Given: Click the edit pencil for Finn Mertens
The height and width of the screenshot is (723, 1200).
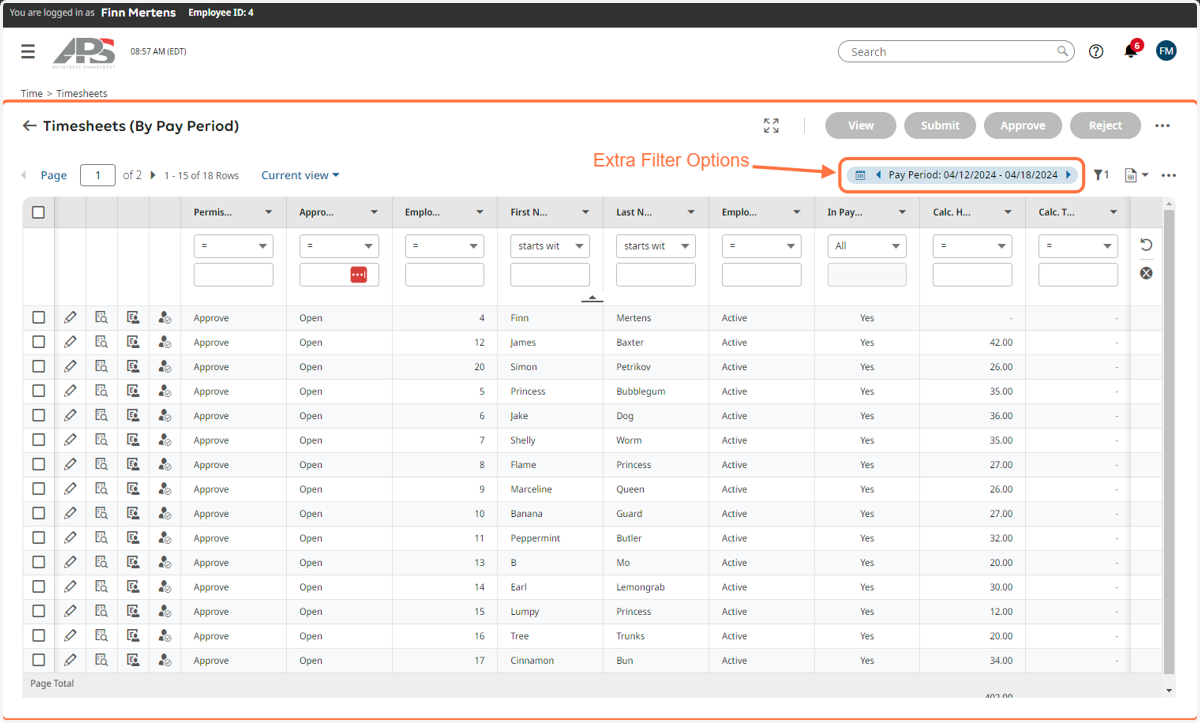Looking at the screenshot, I should coord(70,318).
